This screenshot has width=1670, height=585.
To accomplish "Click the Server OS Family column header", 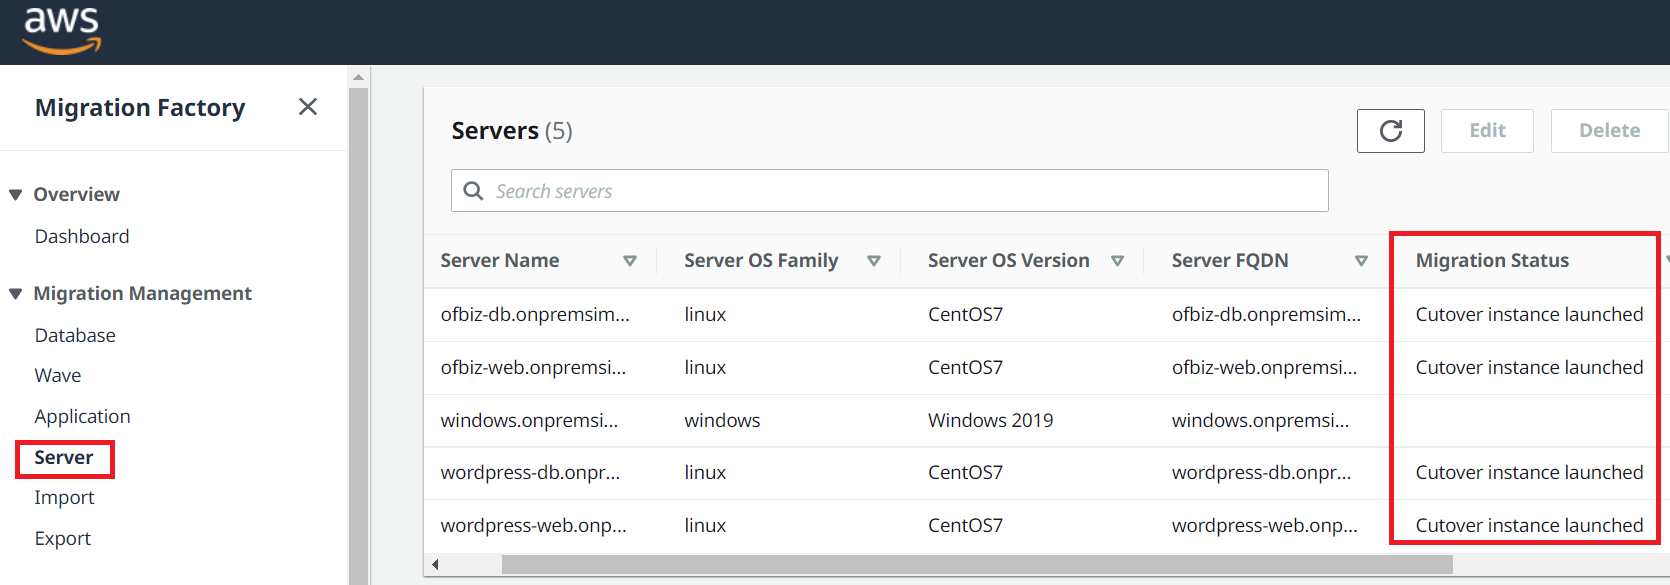I will 761,260.
